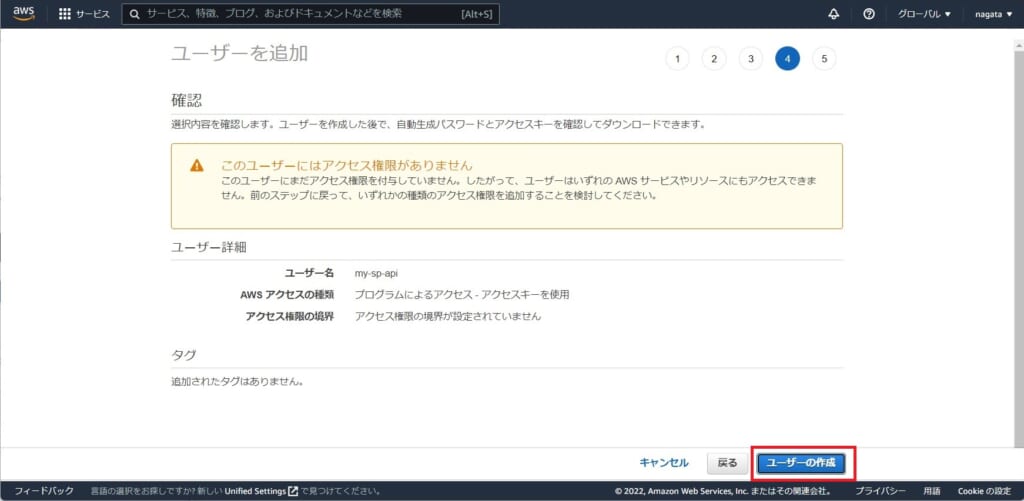The height and width of the screenshot is (501, 1024).
Task: Focus the AWS services search field
Action: coord(311,14)
